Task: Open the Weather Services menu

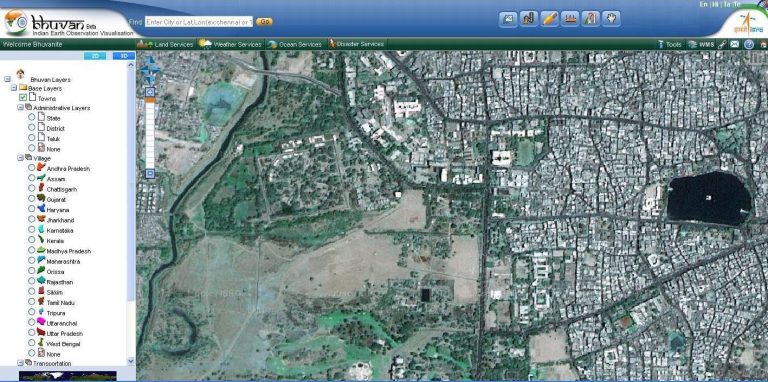Action: click(230, 44)
